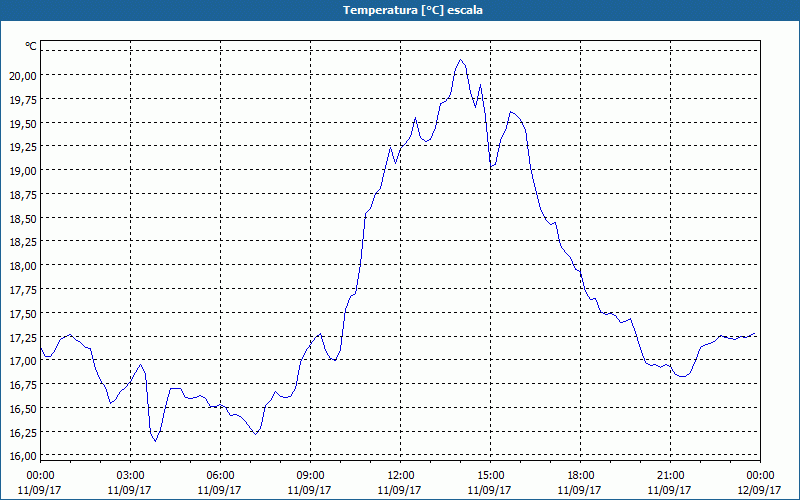Click the temperature curve peak near 14:00
Viewport: 800px width, 500px height.
coord(460,60)
